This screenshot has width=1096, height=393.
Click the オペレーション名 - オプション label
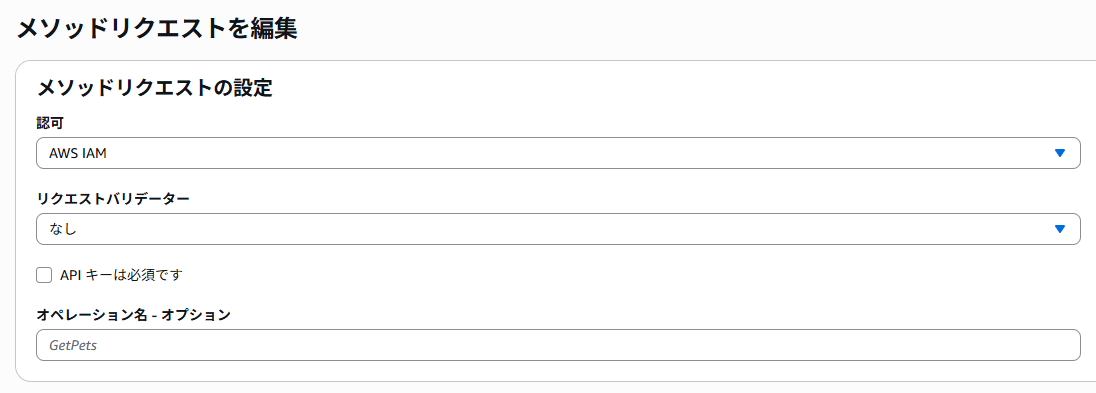[134, 315]
